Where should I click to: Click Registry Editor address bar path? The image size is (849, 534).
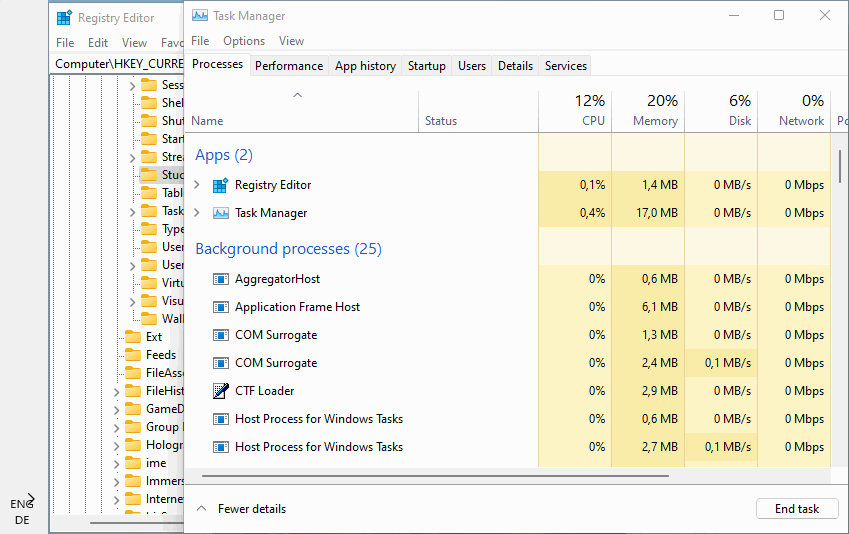tap(119, 64)
